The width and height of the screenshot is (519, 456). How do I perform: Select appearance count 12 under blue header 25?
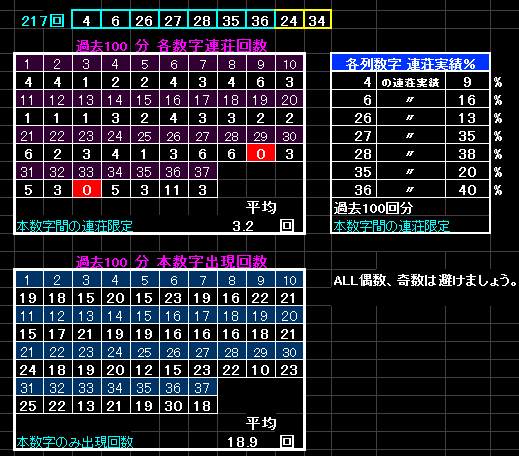pyautogui.click(x=144, y=370)
